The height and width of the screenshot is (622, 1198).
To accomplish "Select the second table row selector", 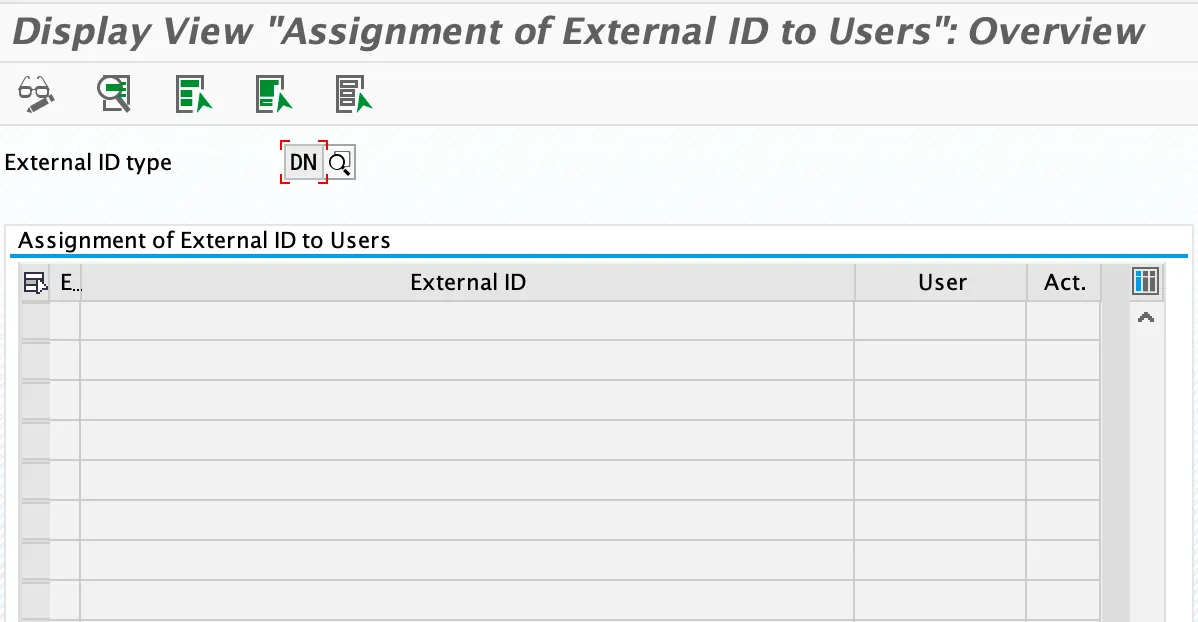I will point(35,360).
